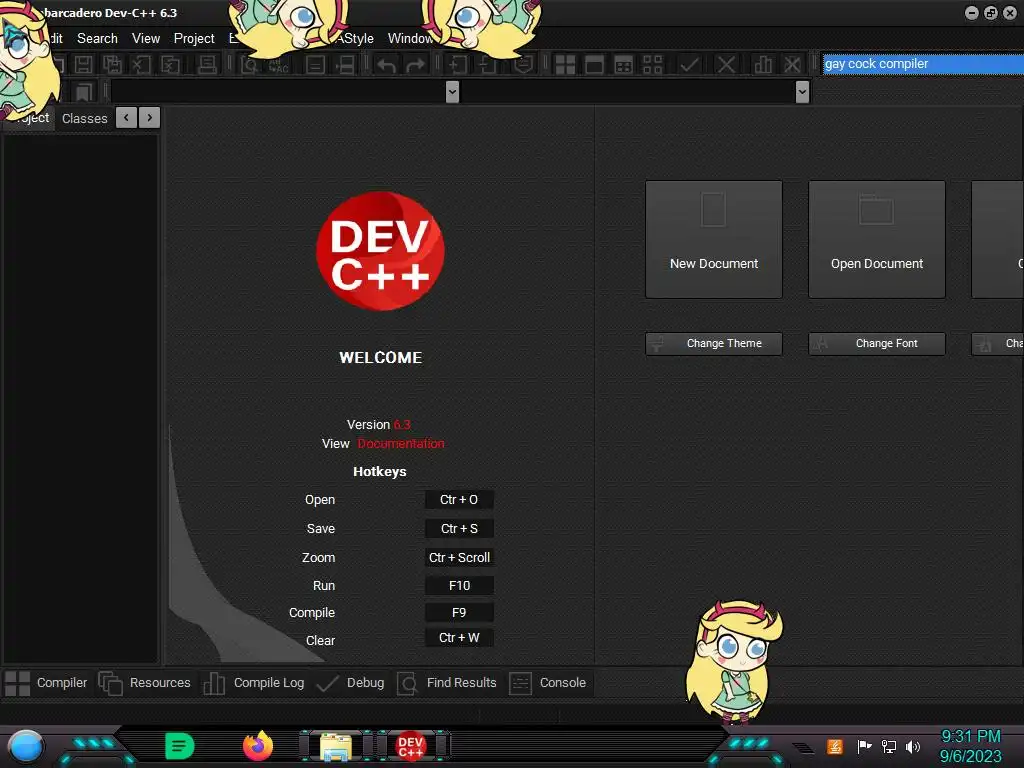Click the New Document tile
The image size is (1024, 768).
(714, 240)
